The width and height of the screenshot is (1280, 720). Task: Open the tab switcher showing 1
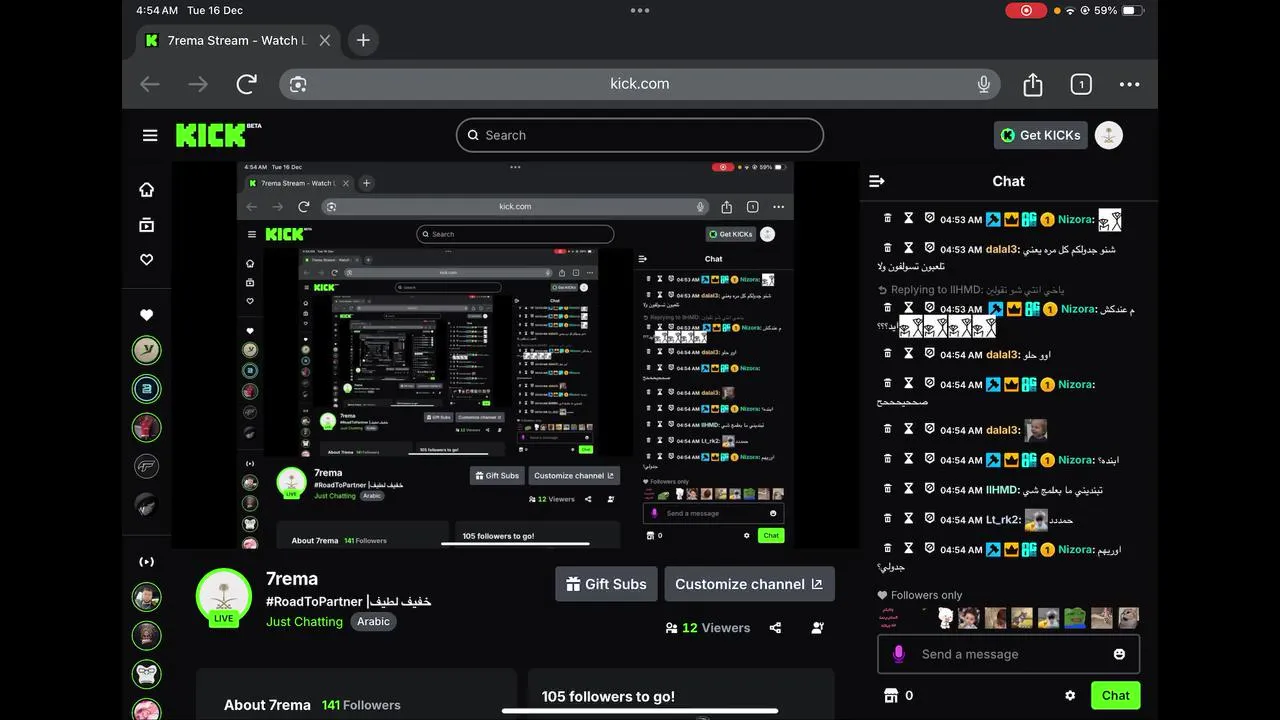(x=1081, y=84)
